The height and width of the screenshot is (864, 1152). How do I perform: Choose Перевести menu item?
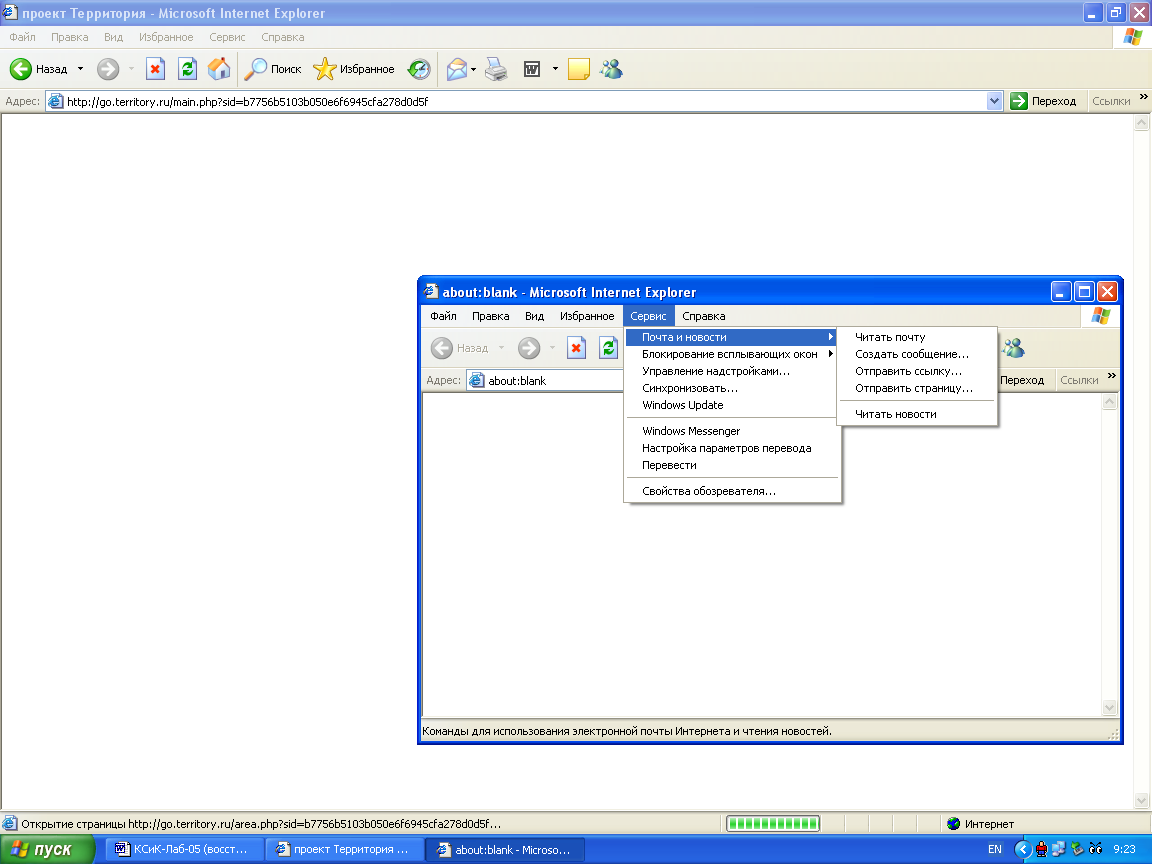tap(732, 465)
